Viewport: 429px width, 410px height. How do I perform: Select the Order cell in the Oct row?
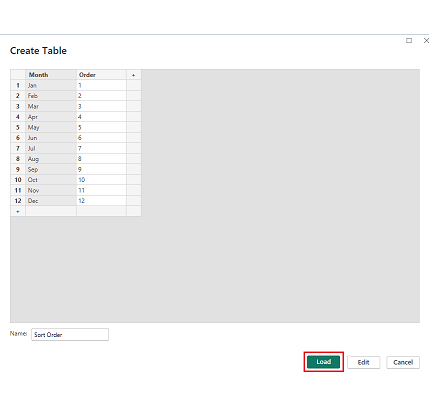pyautogui.click(x=101, y=180)
